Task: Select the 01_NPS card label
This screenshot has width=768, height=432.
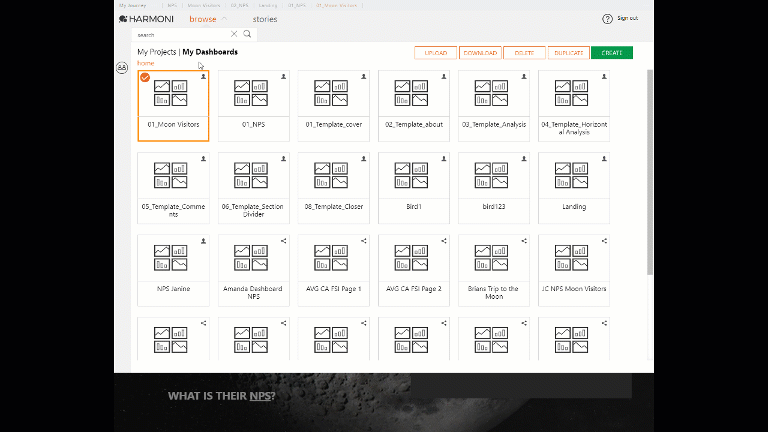Action: click(254, 124)
